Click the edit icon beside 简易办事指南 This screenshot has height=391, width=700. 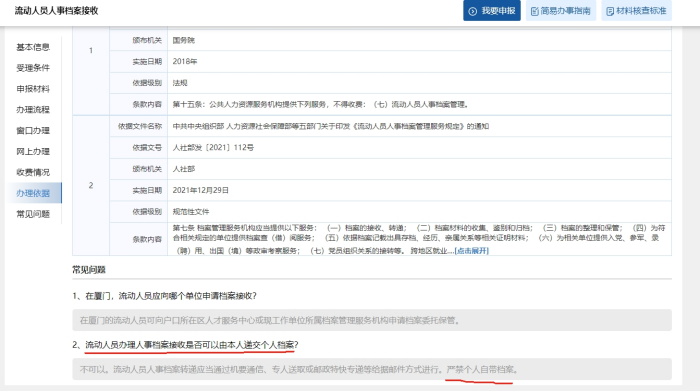534,11
